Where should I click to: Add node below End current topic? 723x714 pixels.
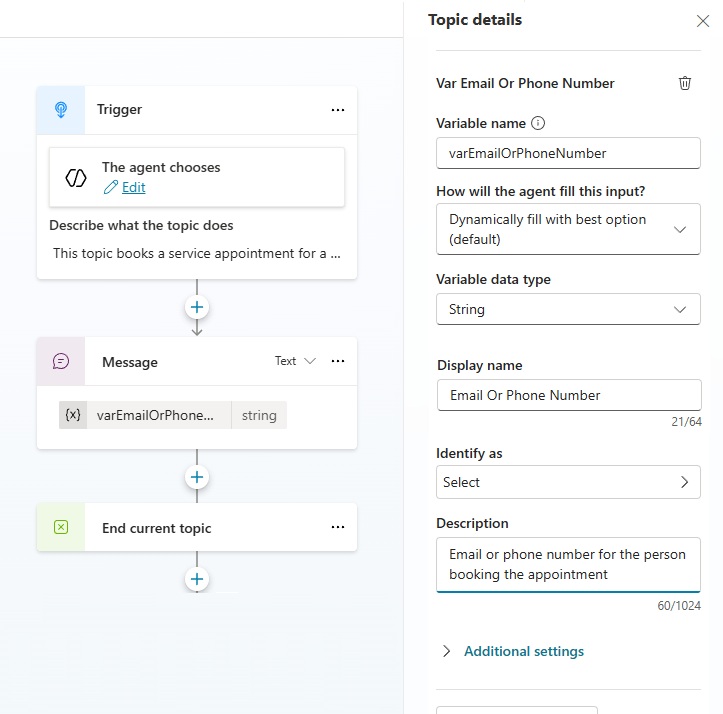[197, 579]
